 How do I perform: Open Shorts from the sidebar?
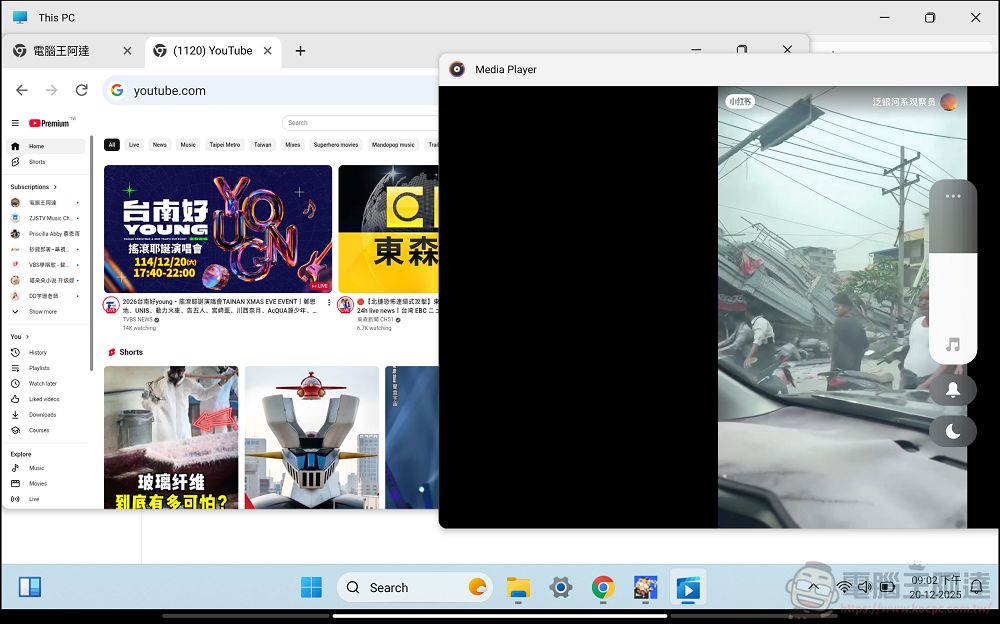13,161
